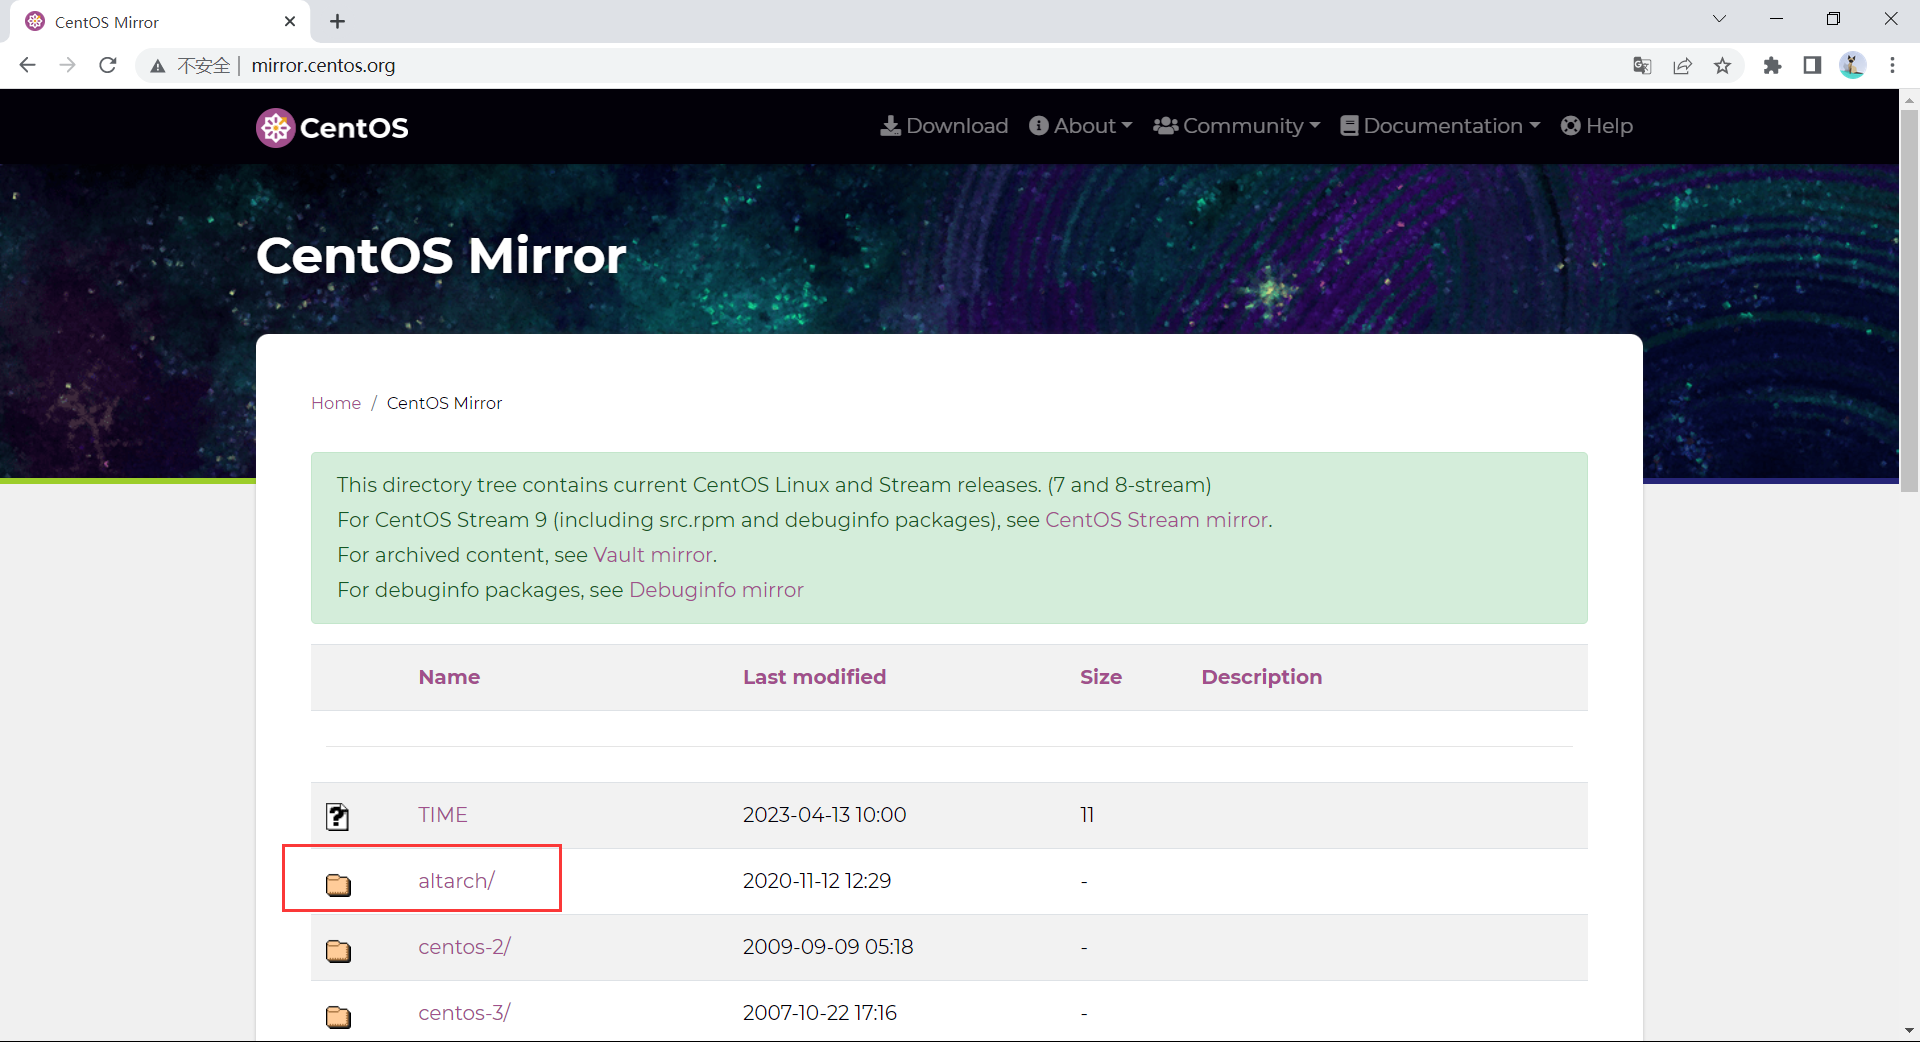The image size is (1920, 1042).
Task: Click the centos-2 folder icon
Action: (338, 950)
